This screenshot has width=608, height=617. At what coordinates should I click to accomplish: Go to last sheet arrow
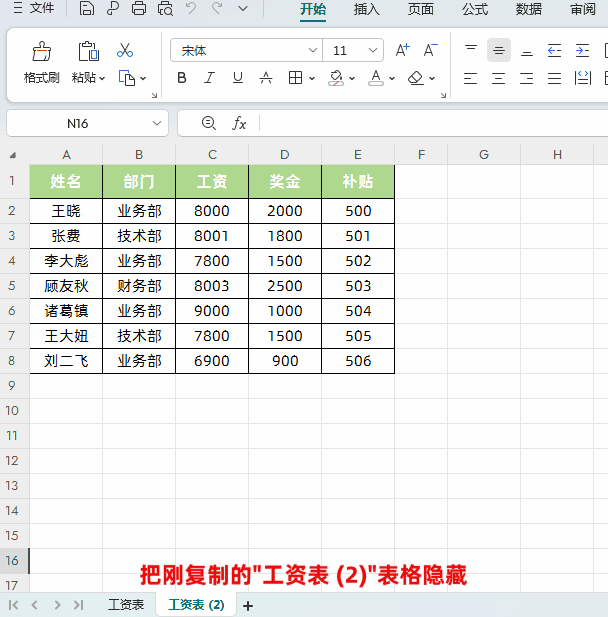pyautogui.click(x=79, y=605)
